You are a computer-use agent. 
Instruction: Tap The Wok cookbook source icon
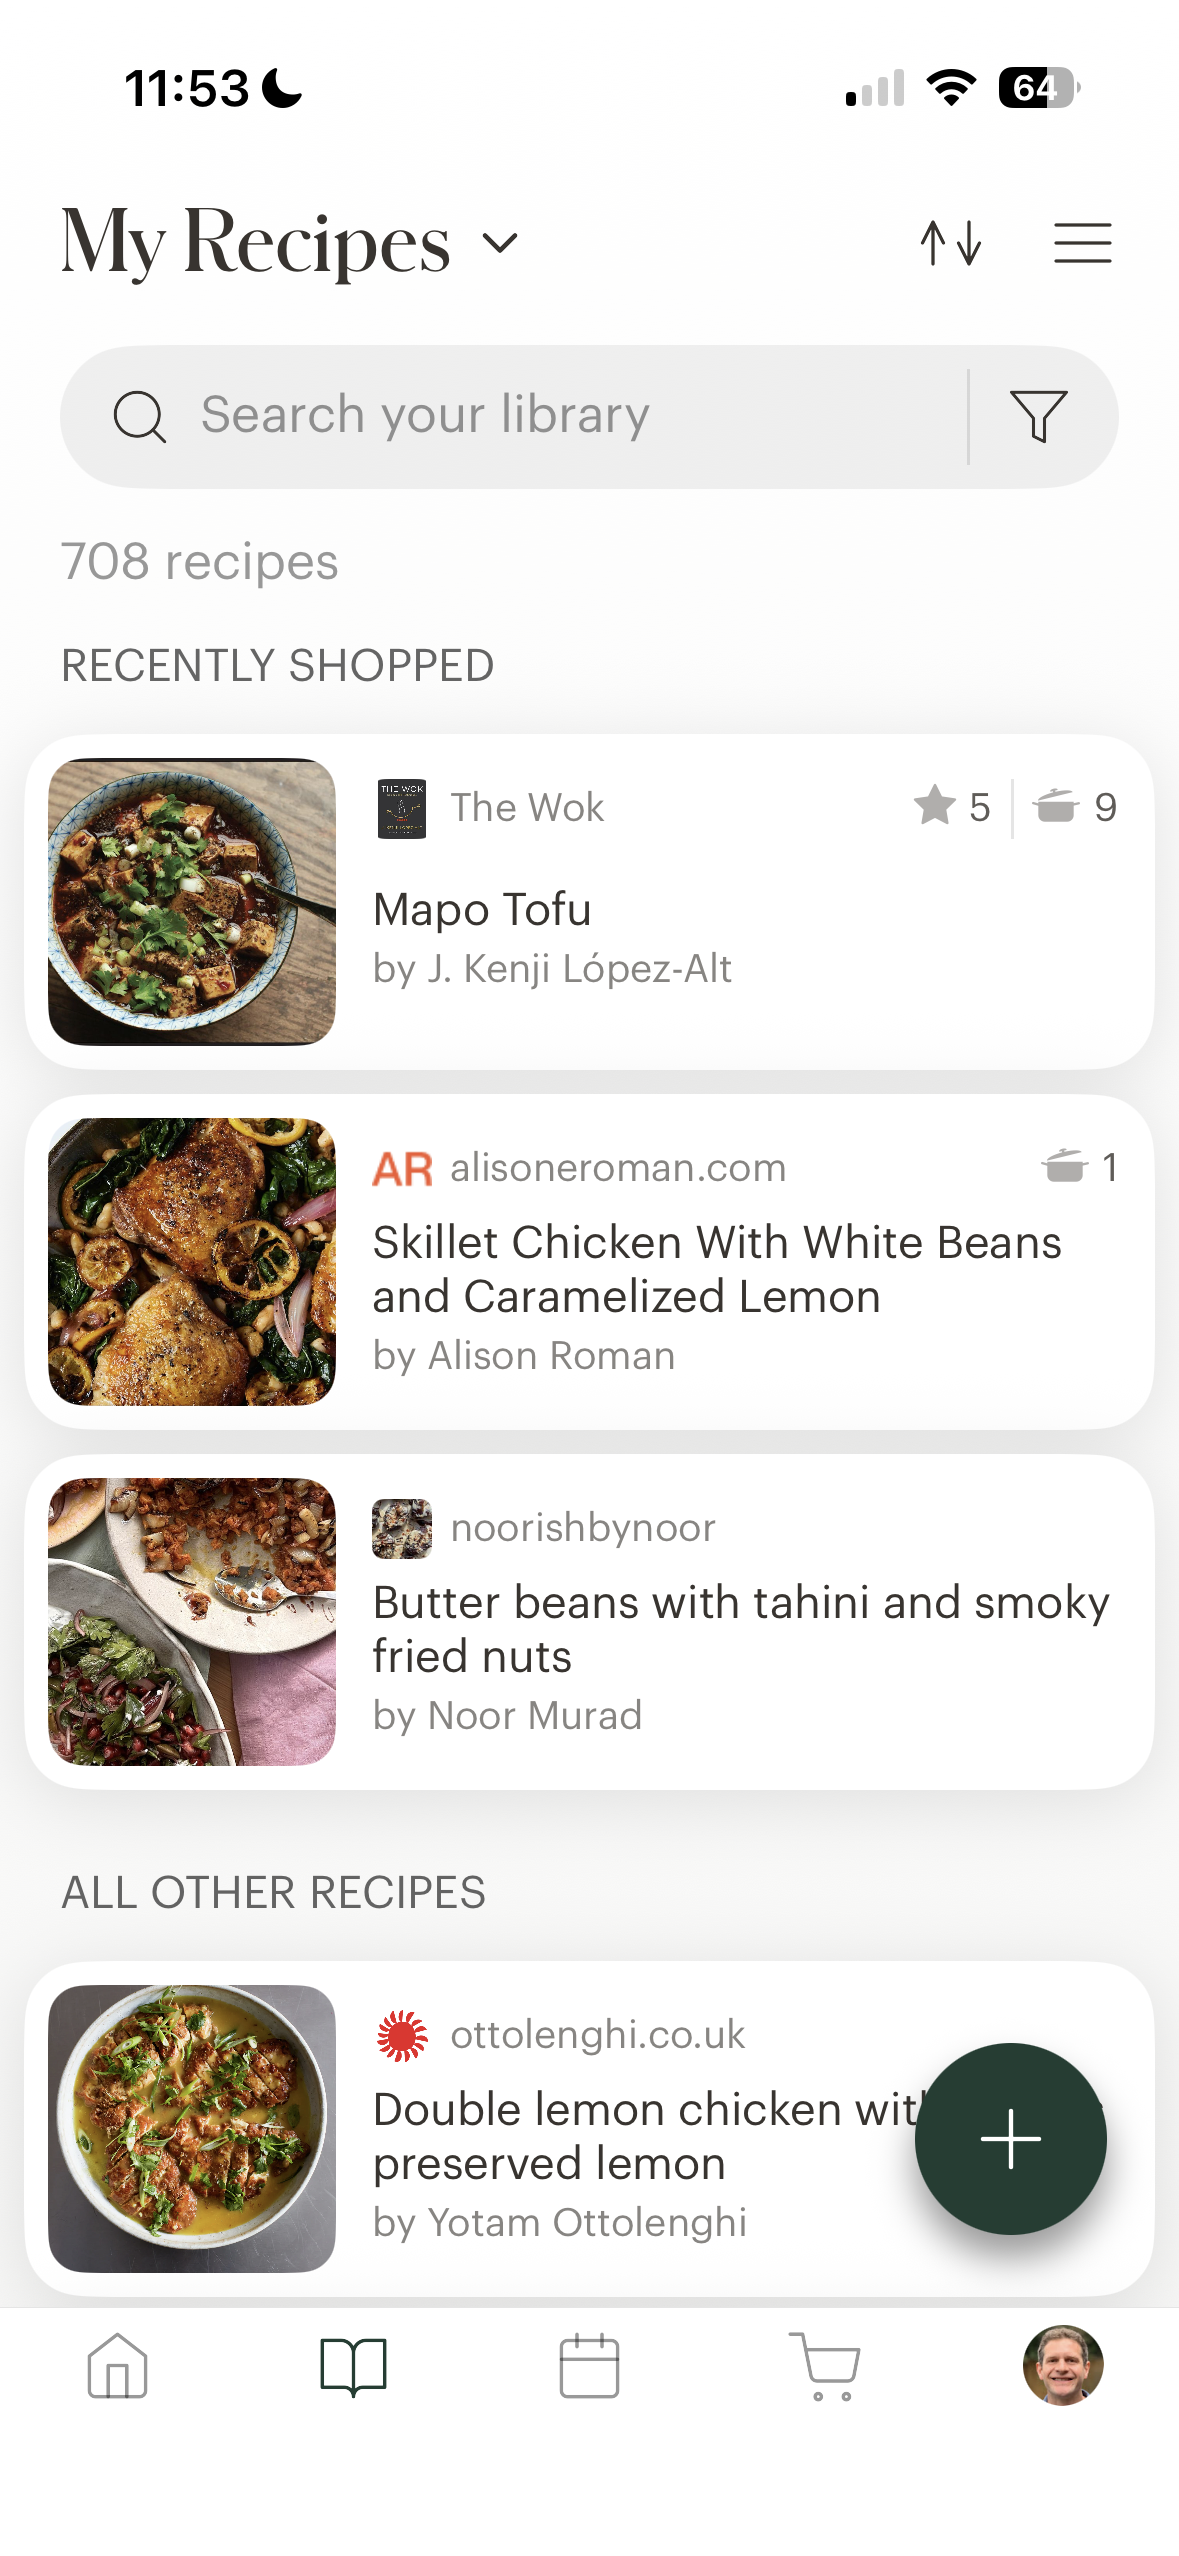tap(402, 808)
